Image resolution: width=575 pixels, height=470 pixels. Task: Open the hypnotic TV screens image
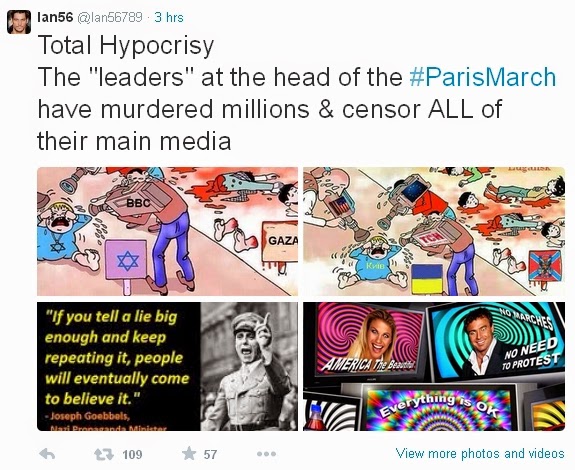coord(434,366)
